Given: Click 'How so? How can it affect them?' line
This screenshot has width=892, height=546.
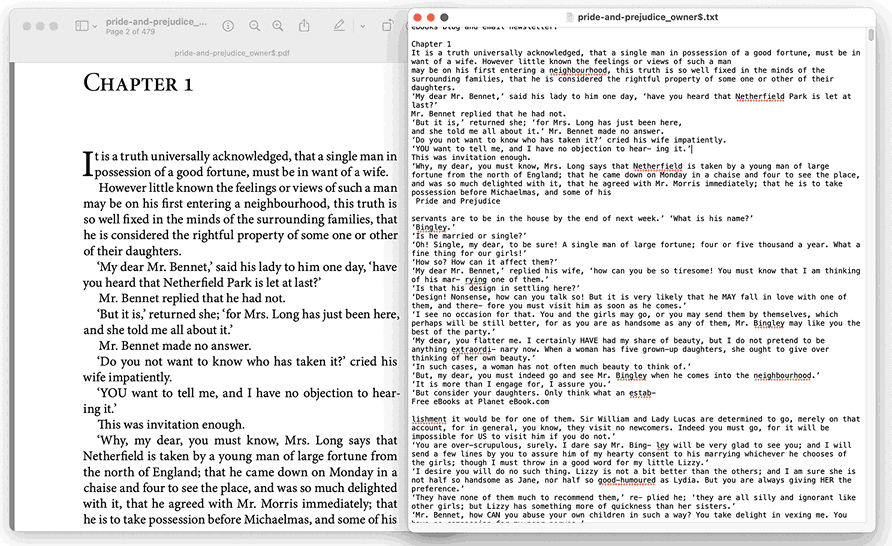Looking at the screenshot, I should pos(484,262).
